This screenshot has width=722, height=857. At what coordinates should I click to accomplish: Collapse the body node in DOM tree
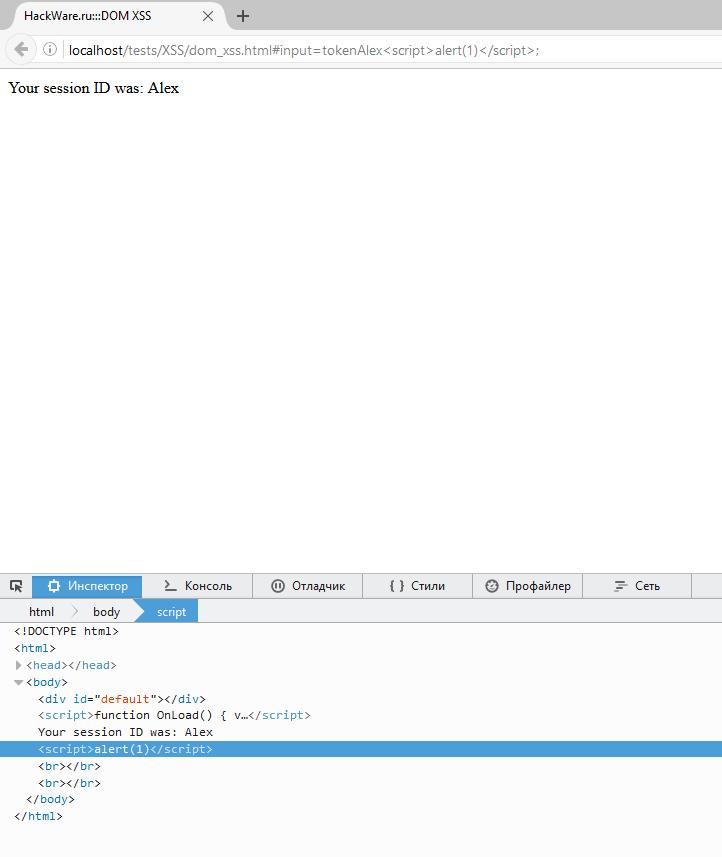19,682
